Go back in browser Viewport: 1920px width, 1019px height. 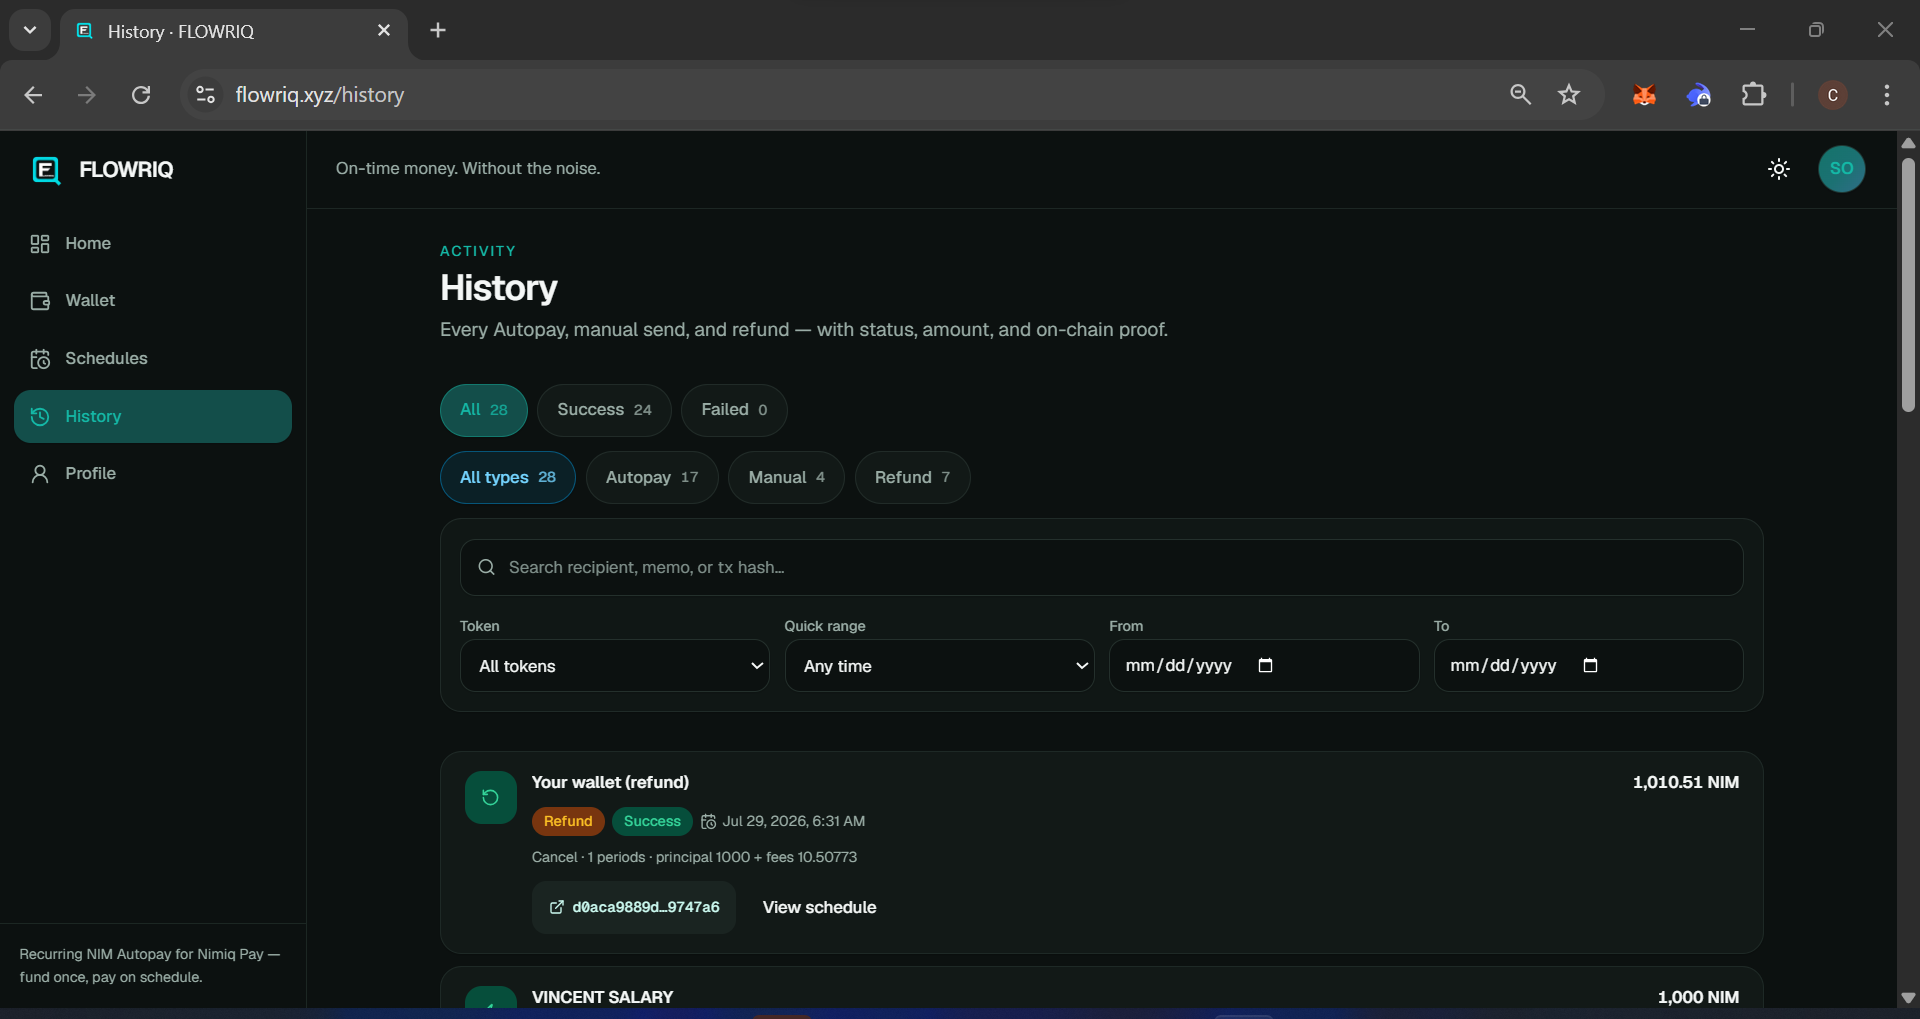pyautogui.click(x=33, y=95)
